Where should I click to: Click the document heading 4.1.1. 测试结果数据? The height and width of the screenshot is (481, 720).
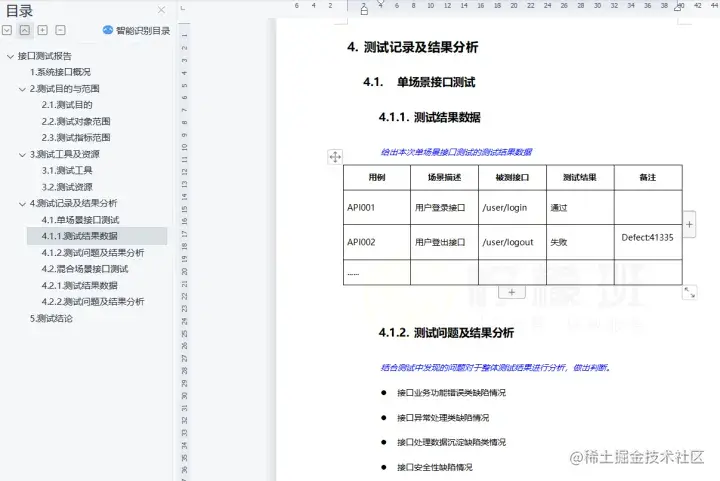pos(429,117)
